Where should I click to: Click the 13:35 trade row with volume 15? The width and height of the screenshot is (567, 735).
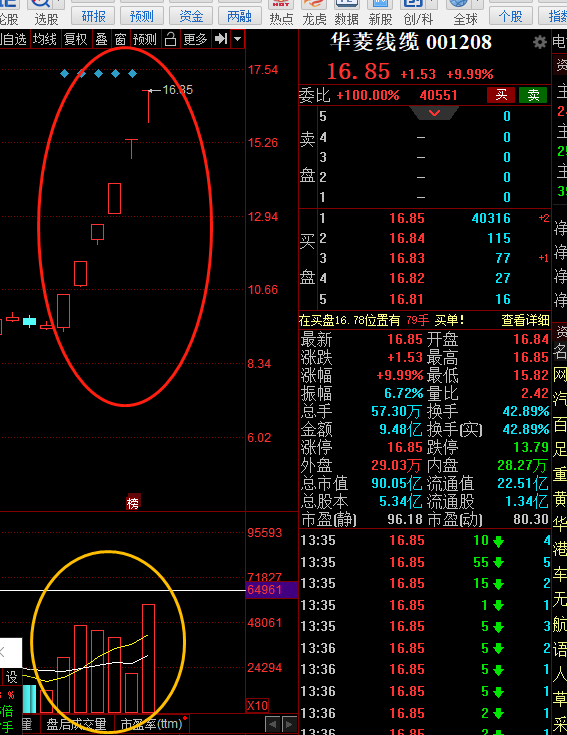point(425,583)
